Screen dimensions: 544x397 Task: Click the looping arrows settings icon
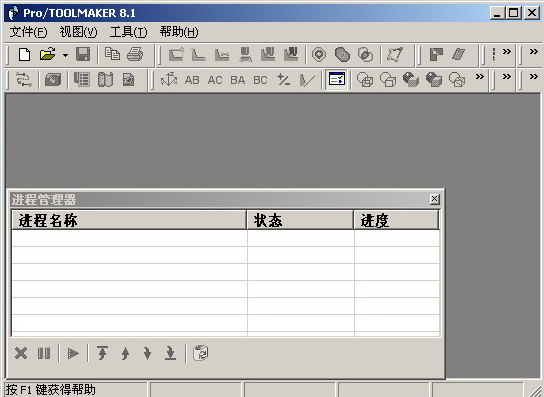(x=24, y=80)
